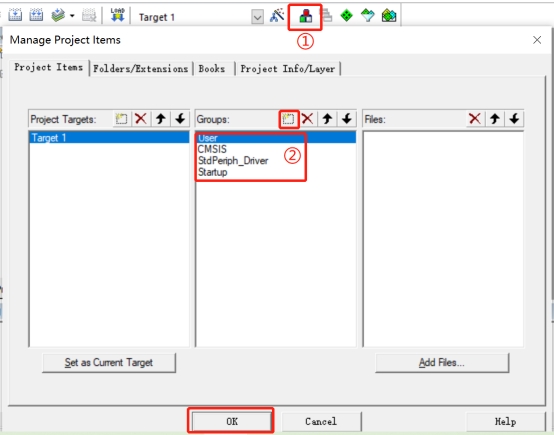
Task: Delete selected file in Files panel
Action: coord(475,119)
